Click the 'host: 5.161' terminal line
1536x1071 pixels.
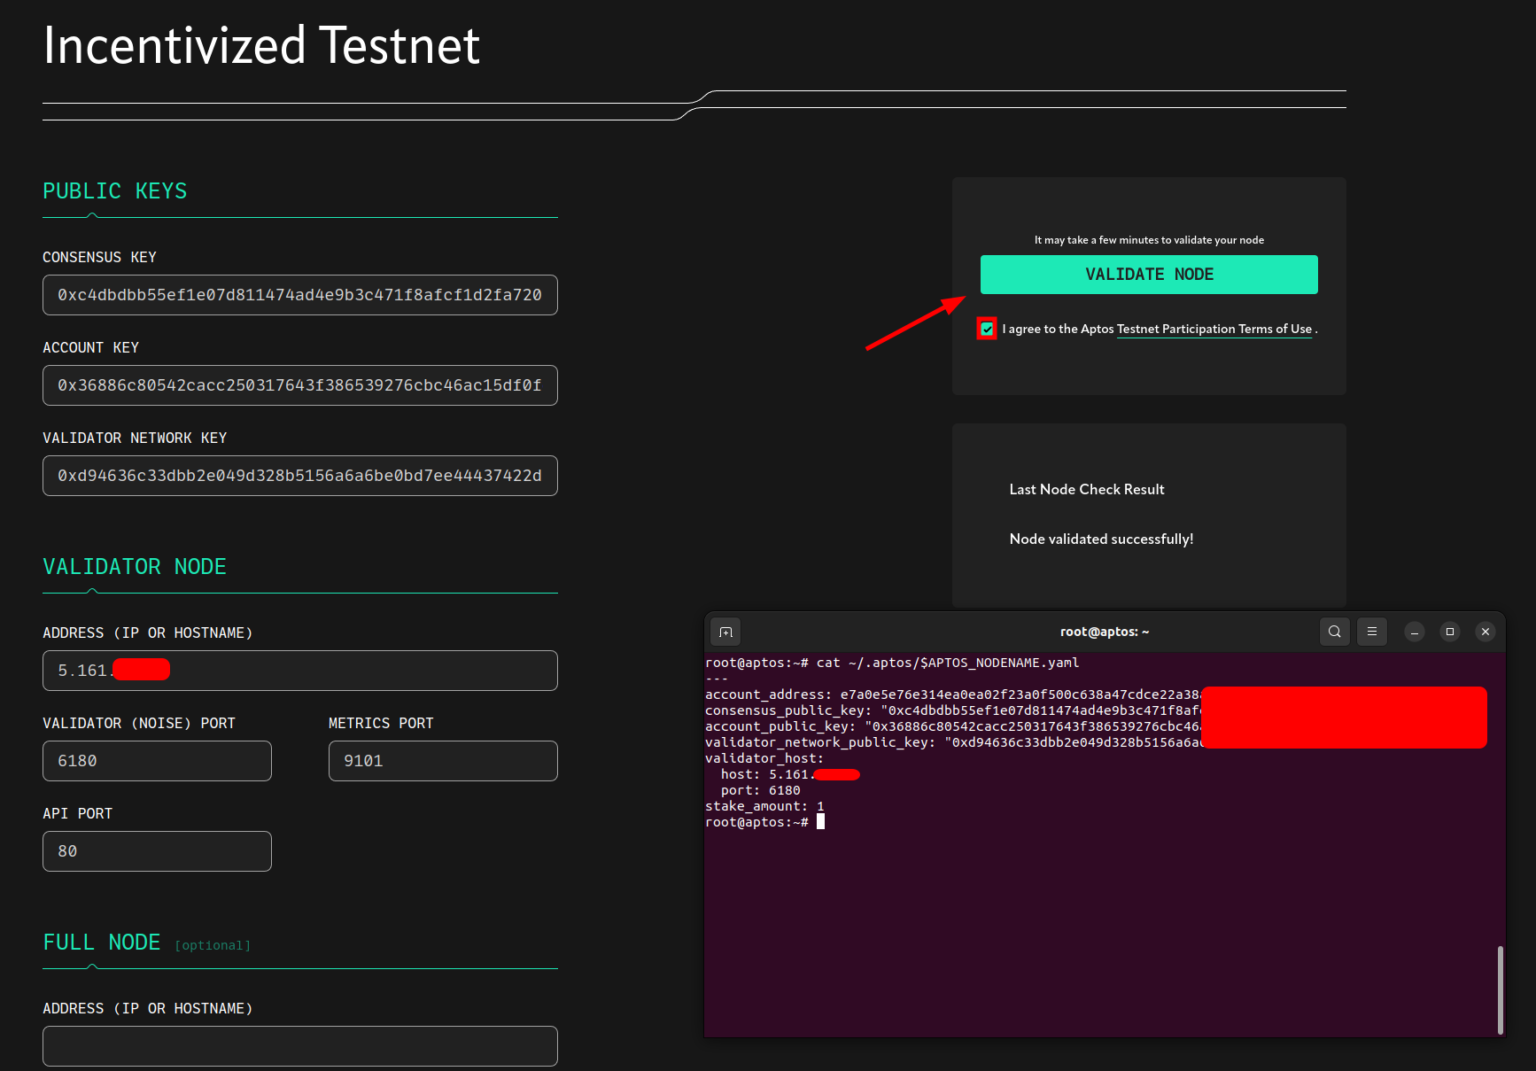click(790, 774)
